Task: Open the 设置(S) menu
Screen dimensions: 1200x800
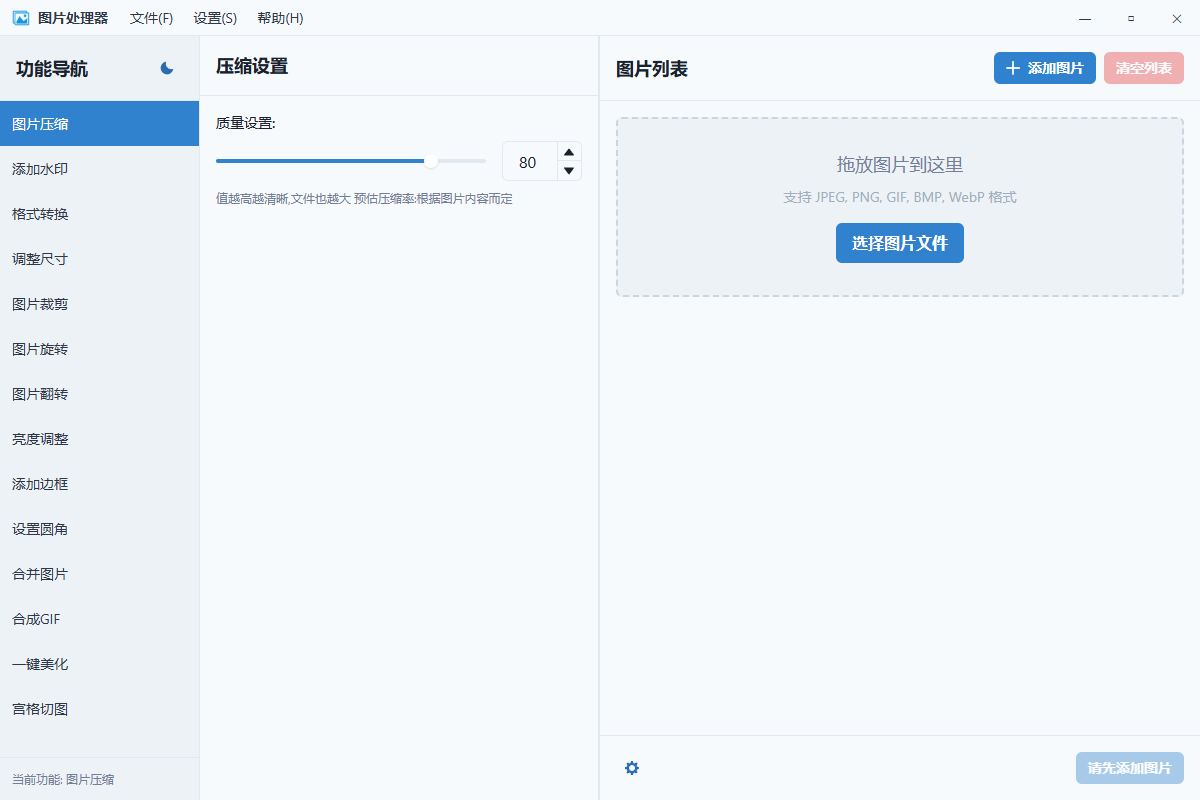Action: click(215, 18)
